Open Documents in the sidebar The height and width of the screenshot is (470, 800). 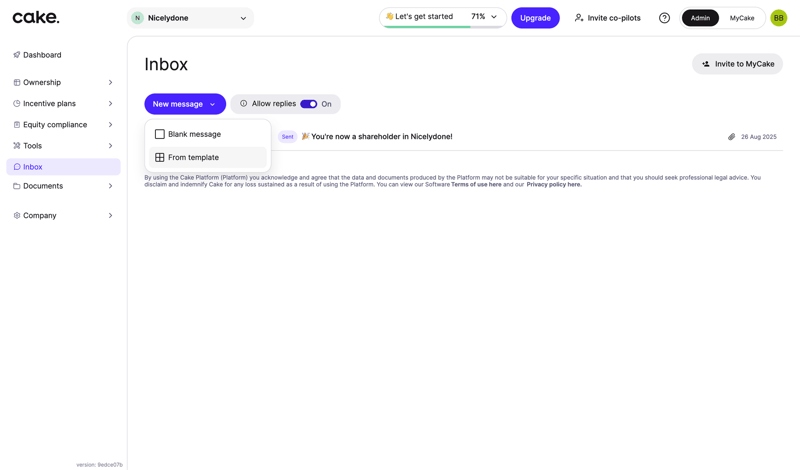(x=43, y=186)
